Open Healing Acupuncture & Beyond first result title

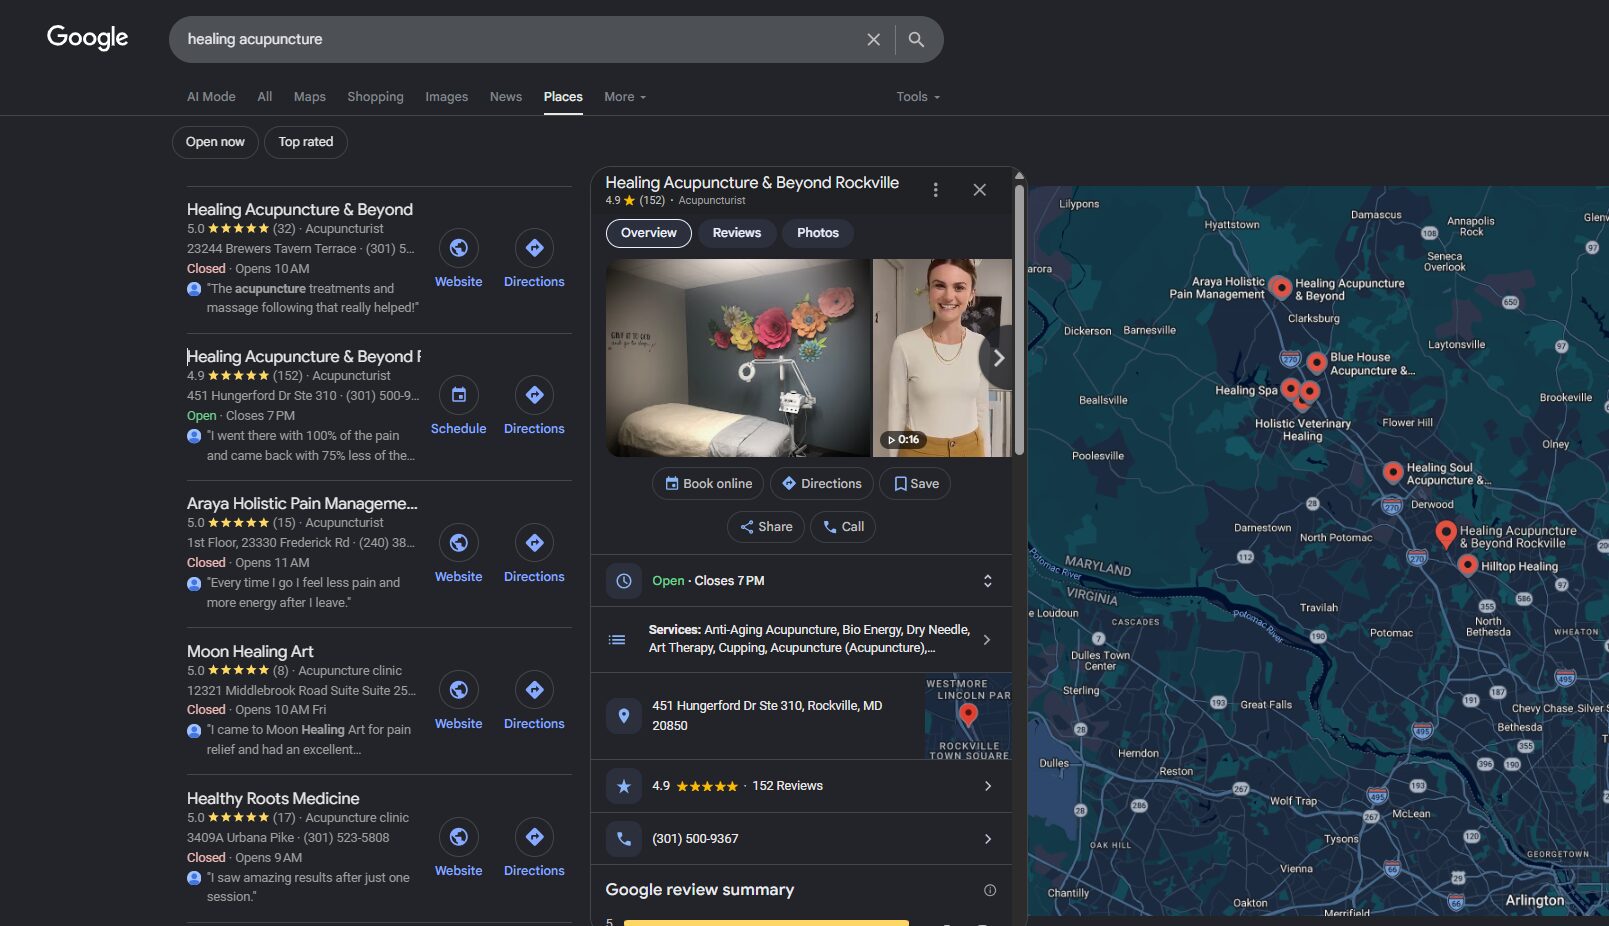(x=300, y=210)
